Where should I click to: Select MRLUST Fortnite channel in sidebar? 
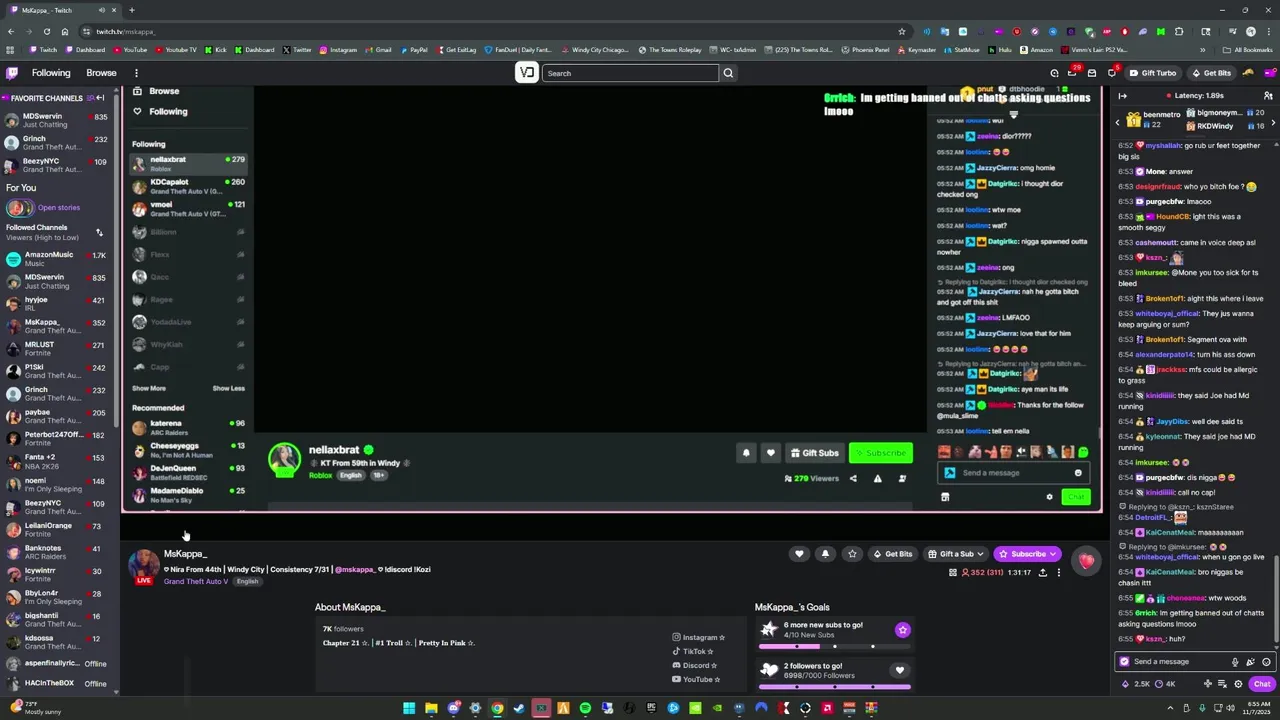[56, 349]
